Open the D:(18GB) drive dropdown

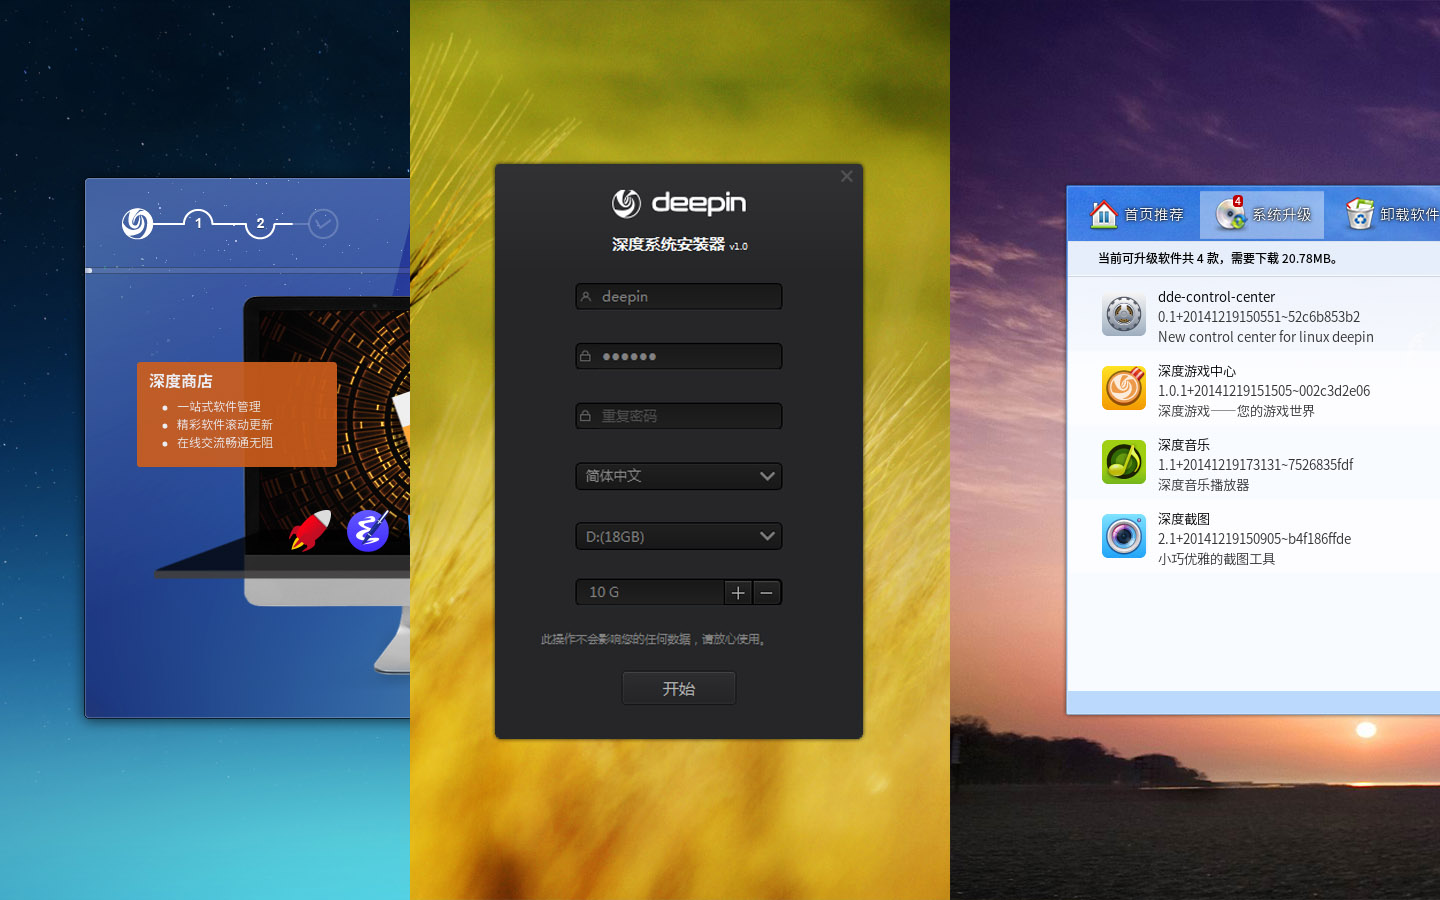point(679,536)
